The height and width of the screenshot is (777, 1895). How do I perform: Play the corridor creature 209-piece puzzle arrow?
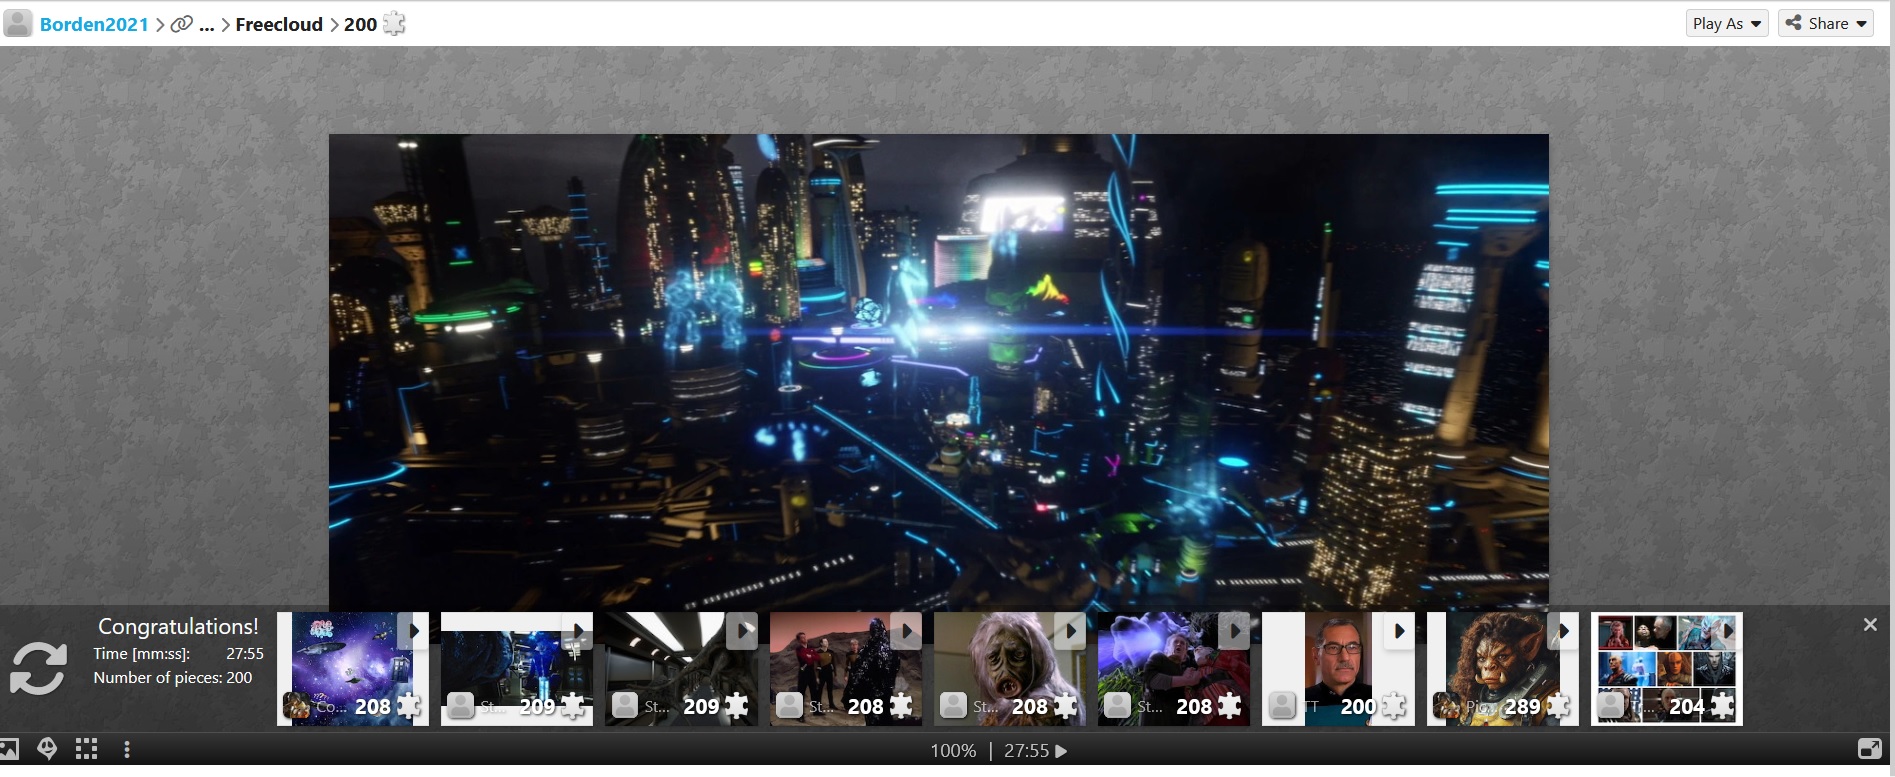(x=742, y=631)
